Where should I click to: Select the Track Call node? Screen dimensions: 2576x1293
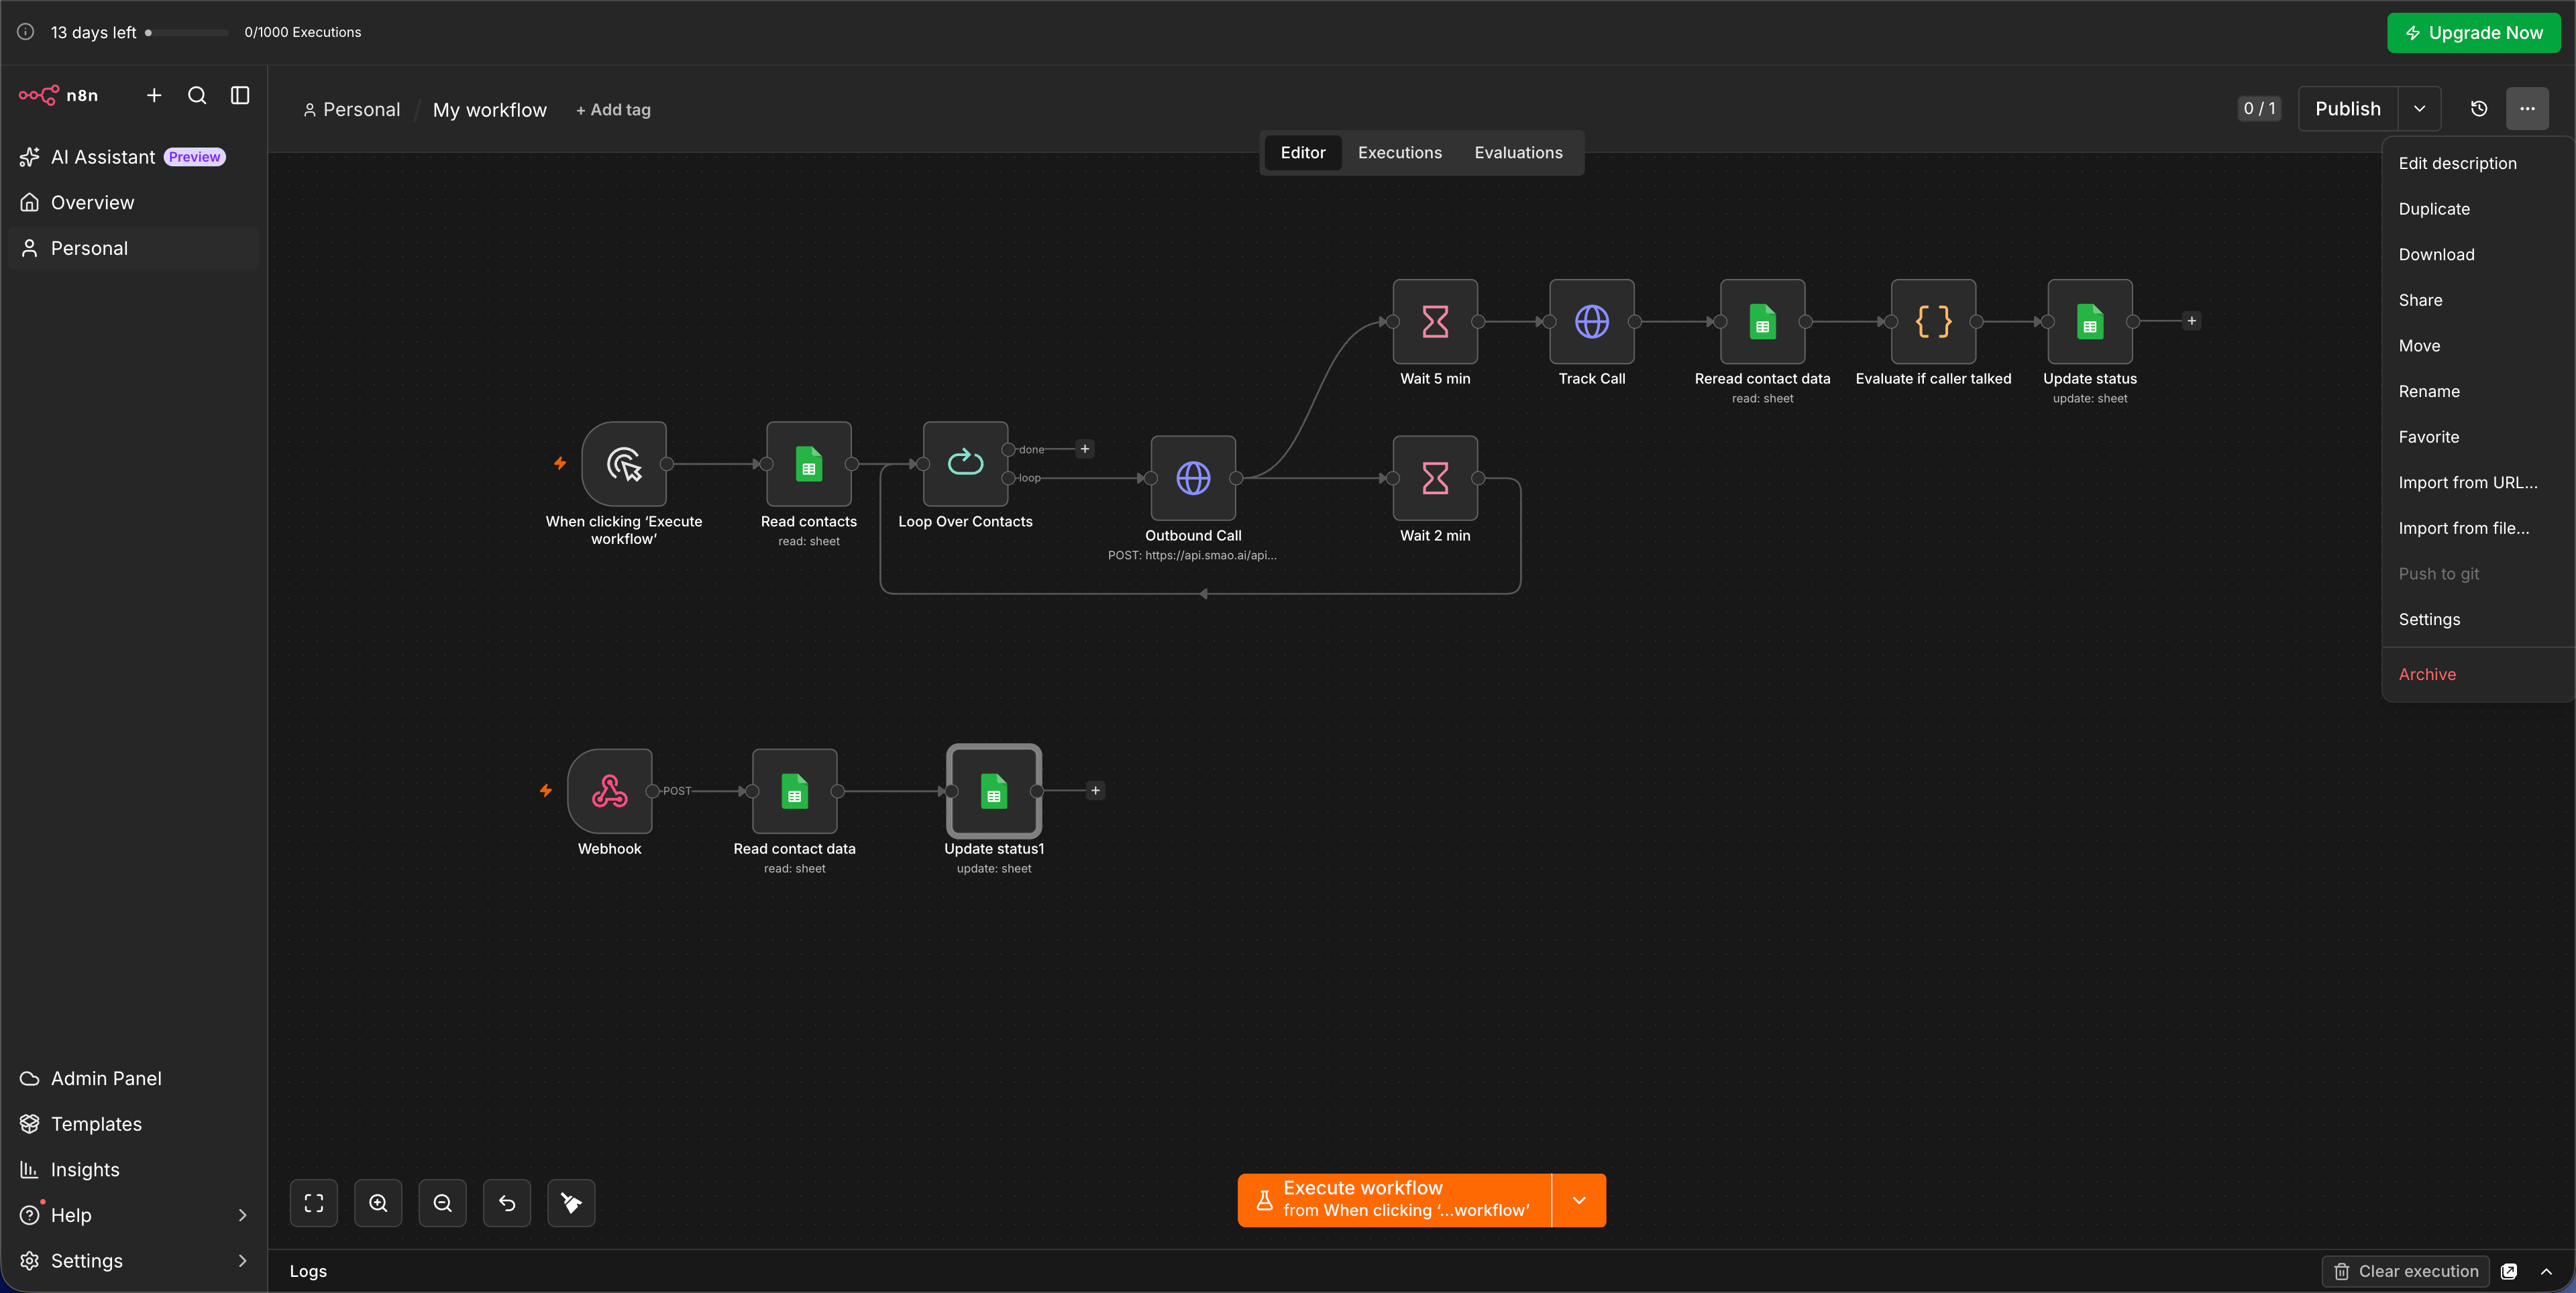(x=1592, y=322)
